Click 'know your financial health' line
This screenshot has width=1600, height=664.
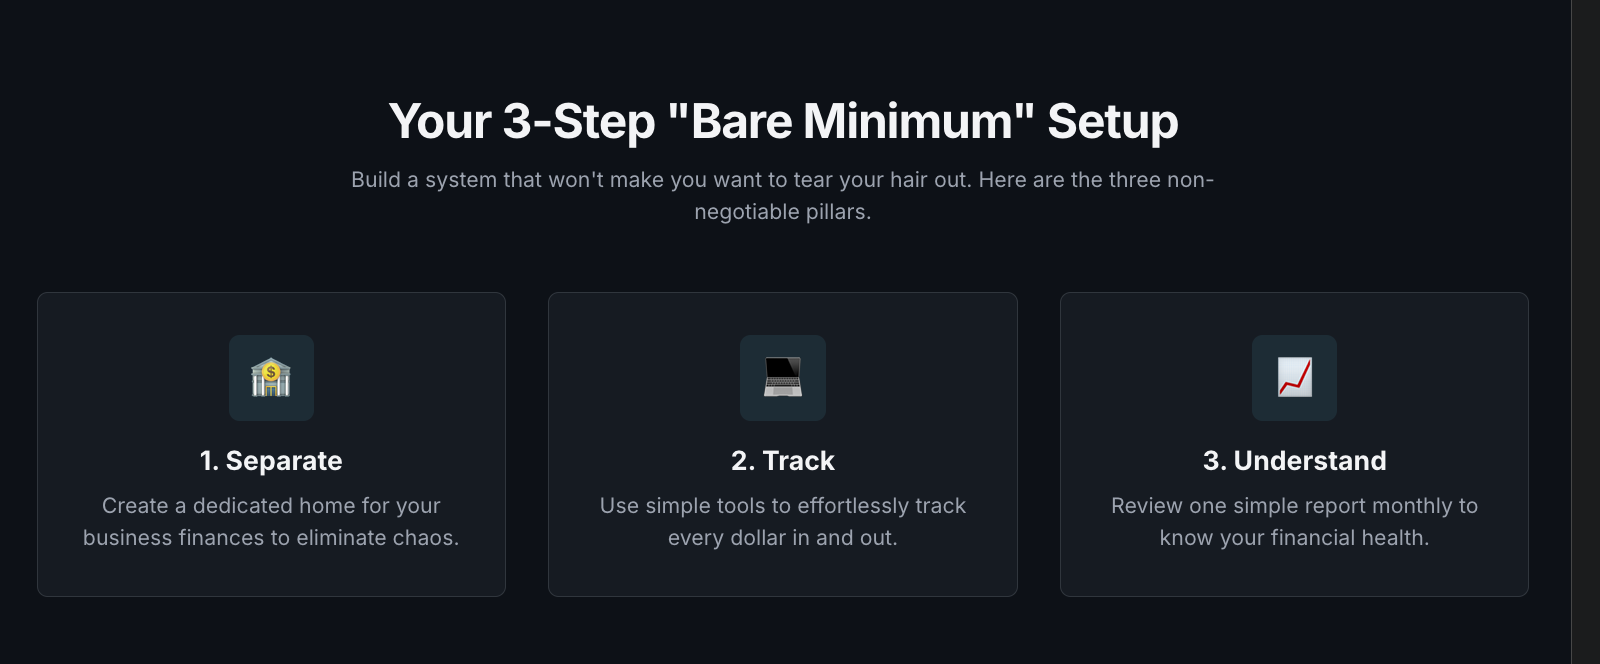point(1294,538)
